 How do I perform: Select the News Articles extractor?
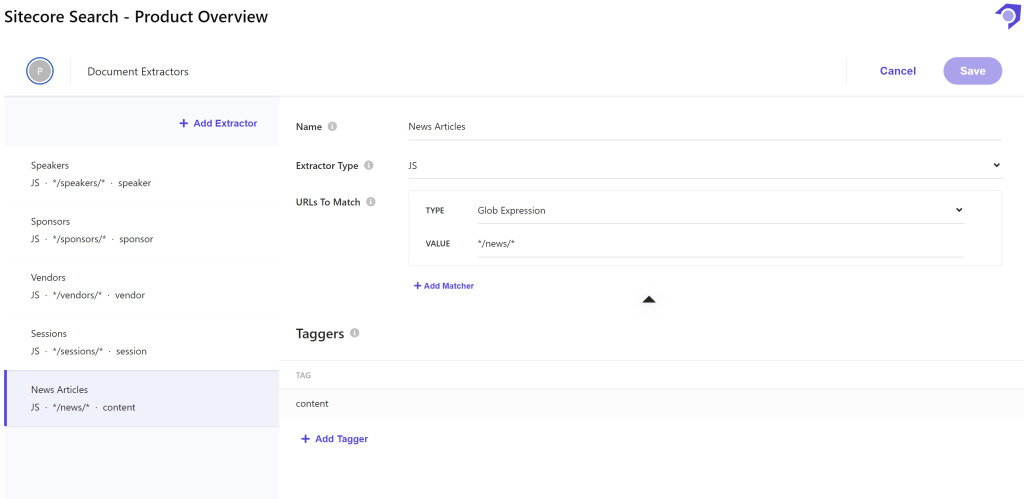(142, 398)
